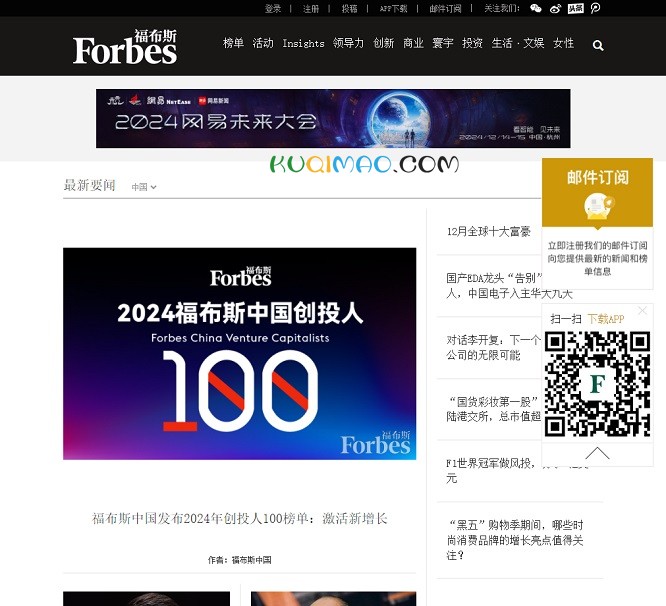666x606 pixels.
Task: Open headline 福布斯中国发布2024年创投人100榜单
Action: point(240,519)
